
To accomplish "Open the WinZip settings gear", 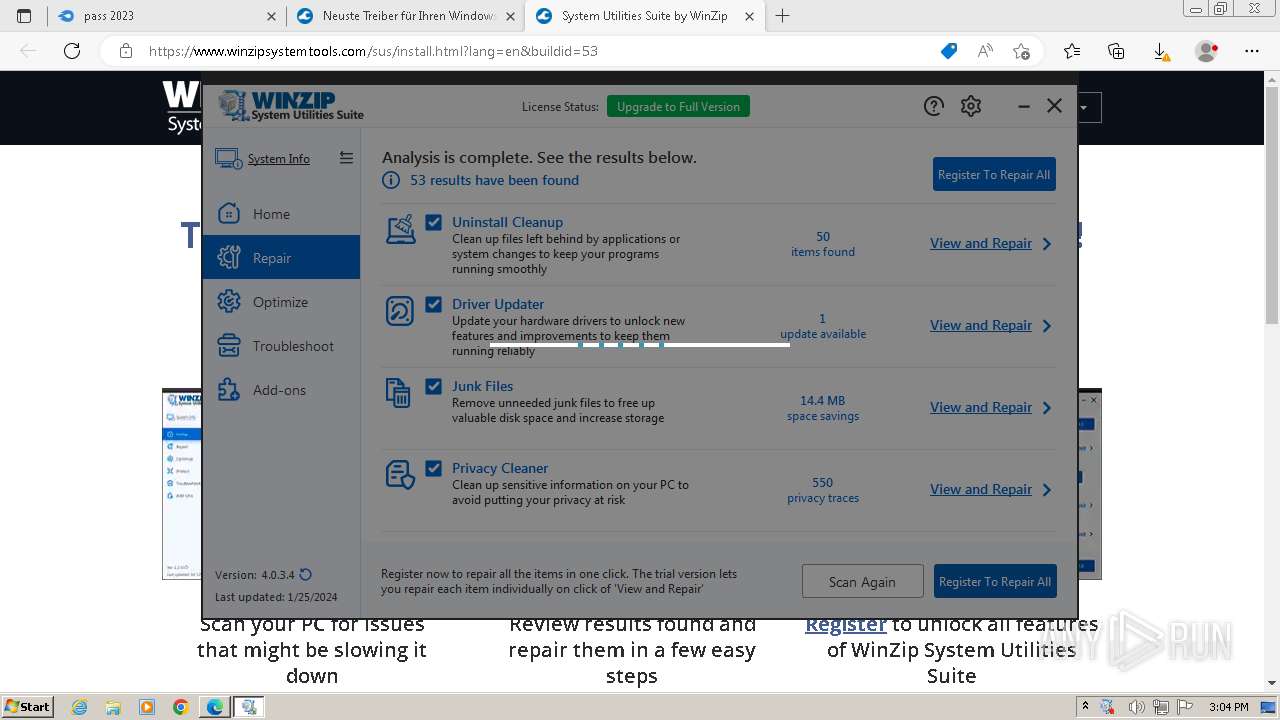I will [971, 106].
